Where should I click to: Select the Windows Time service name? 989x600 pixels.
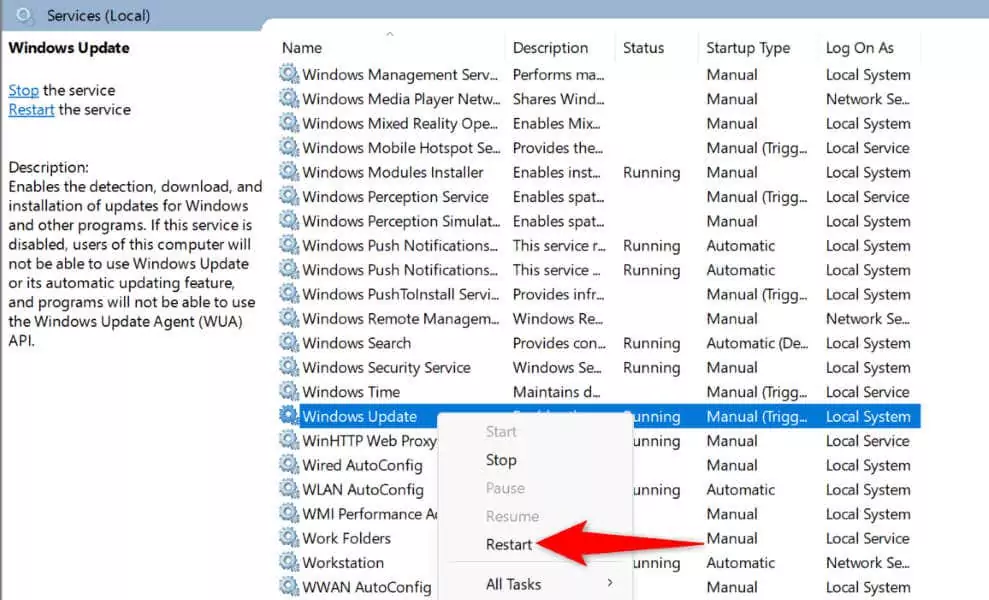click(x=351, y=392)
